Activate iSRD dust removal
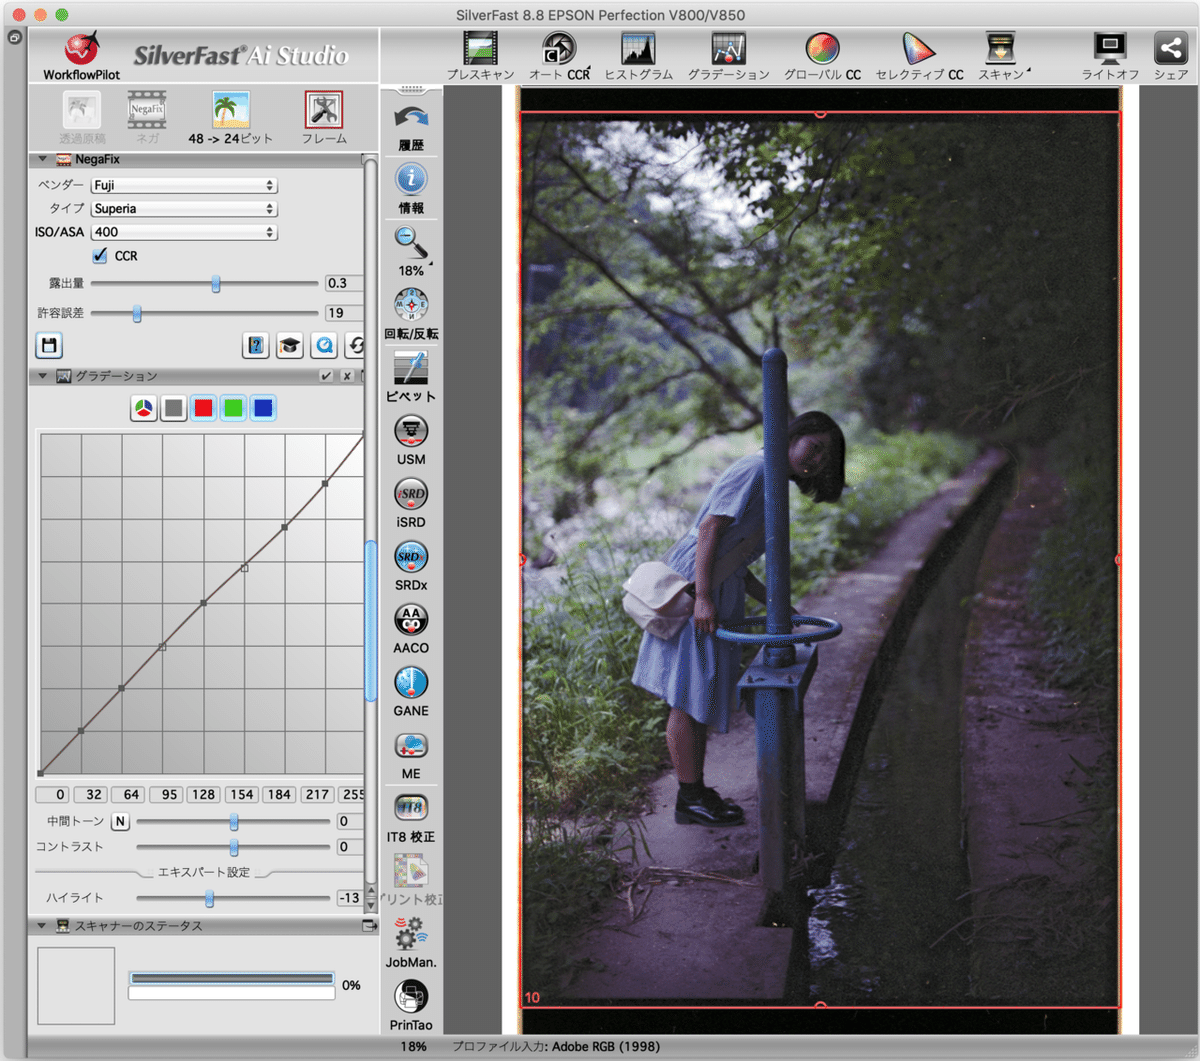1200x1061 pixels. click(411, 503)
